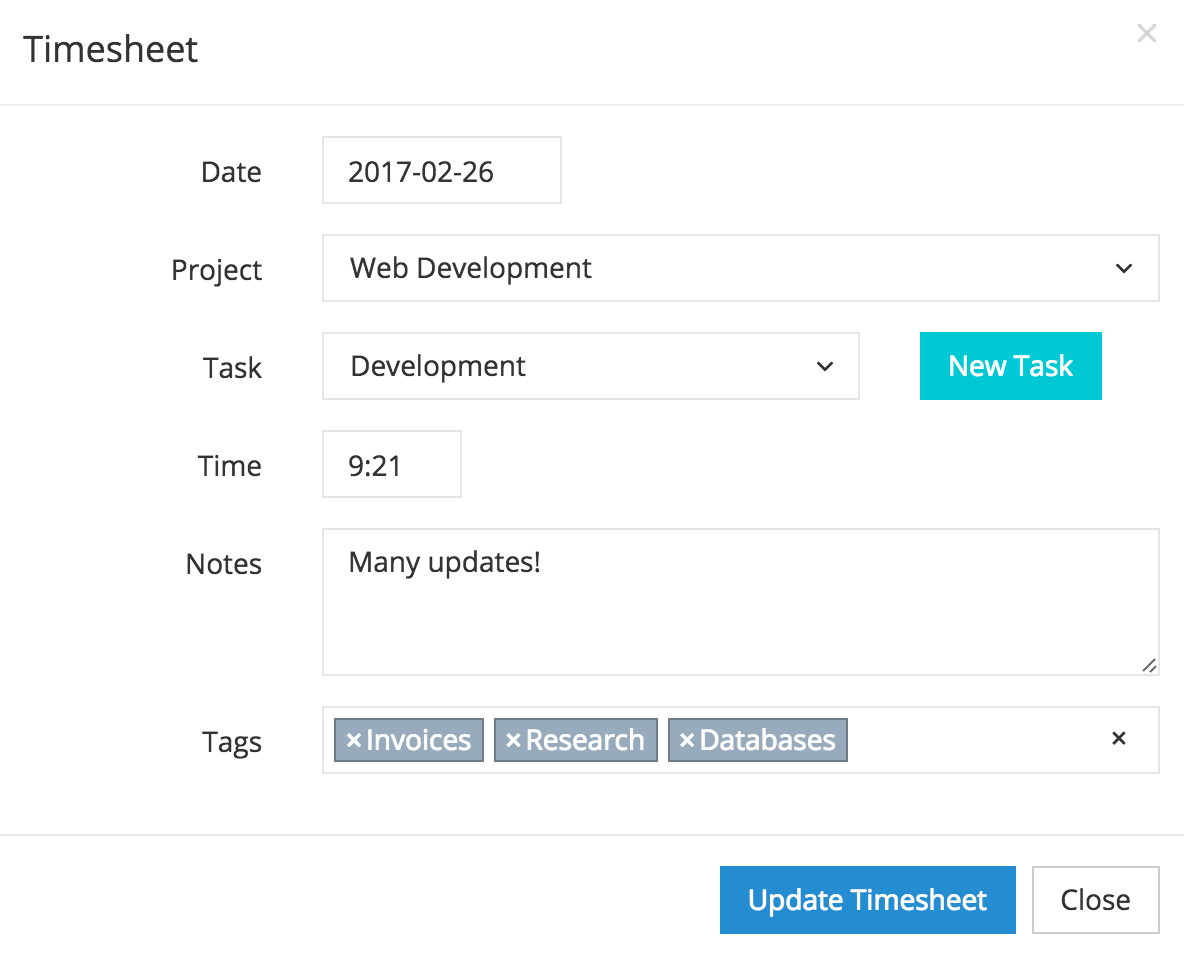Open the Project dropdown showing Web Development
This screenshot has width=1184, height=956.
740,268
